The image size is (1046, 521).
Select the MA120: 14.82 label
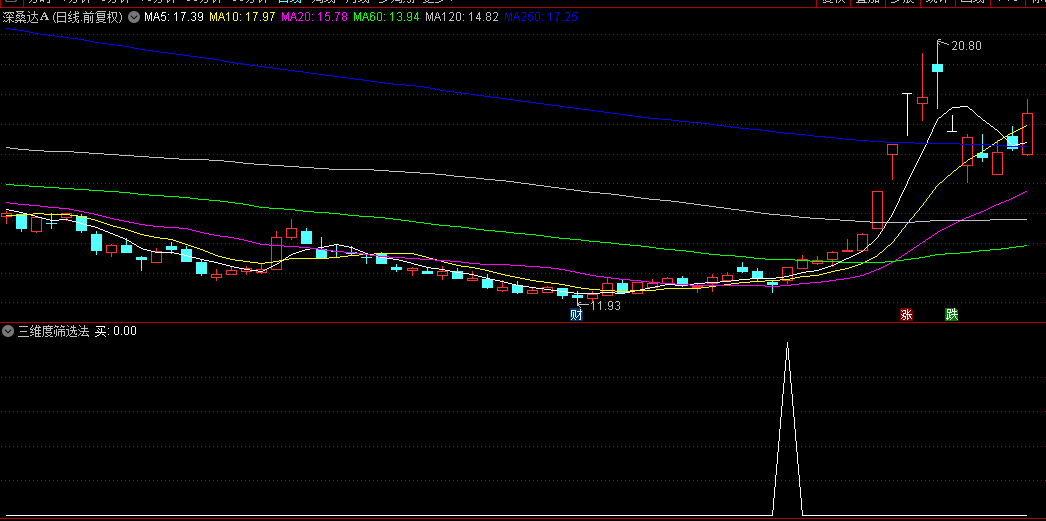pos(462,17)
